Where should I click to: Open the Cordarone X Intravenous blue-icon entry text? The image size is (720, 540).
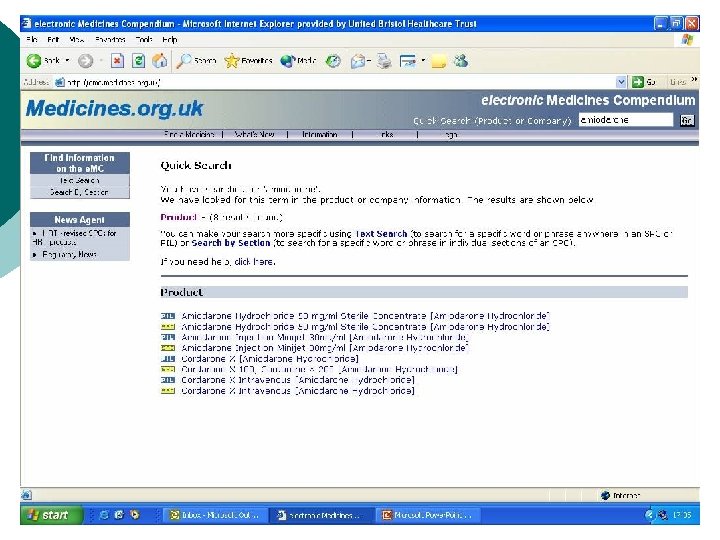298,380
